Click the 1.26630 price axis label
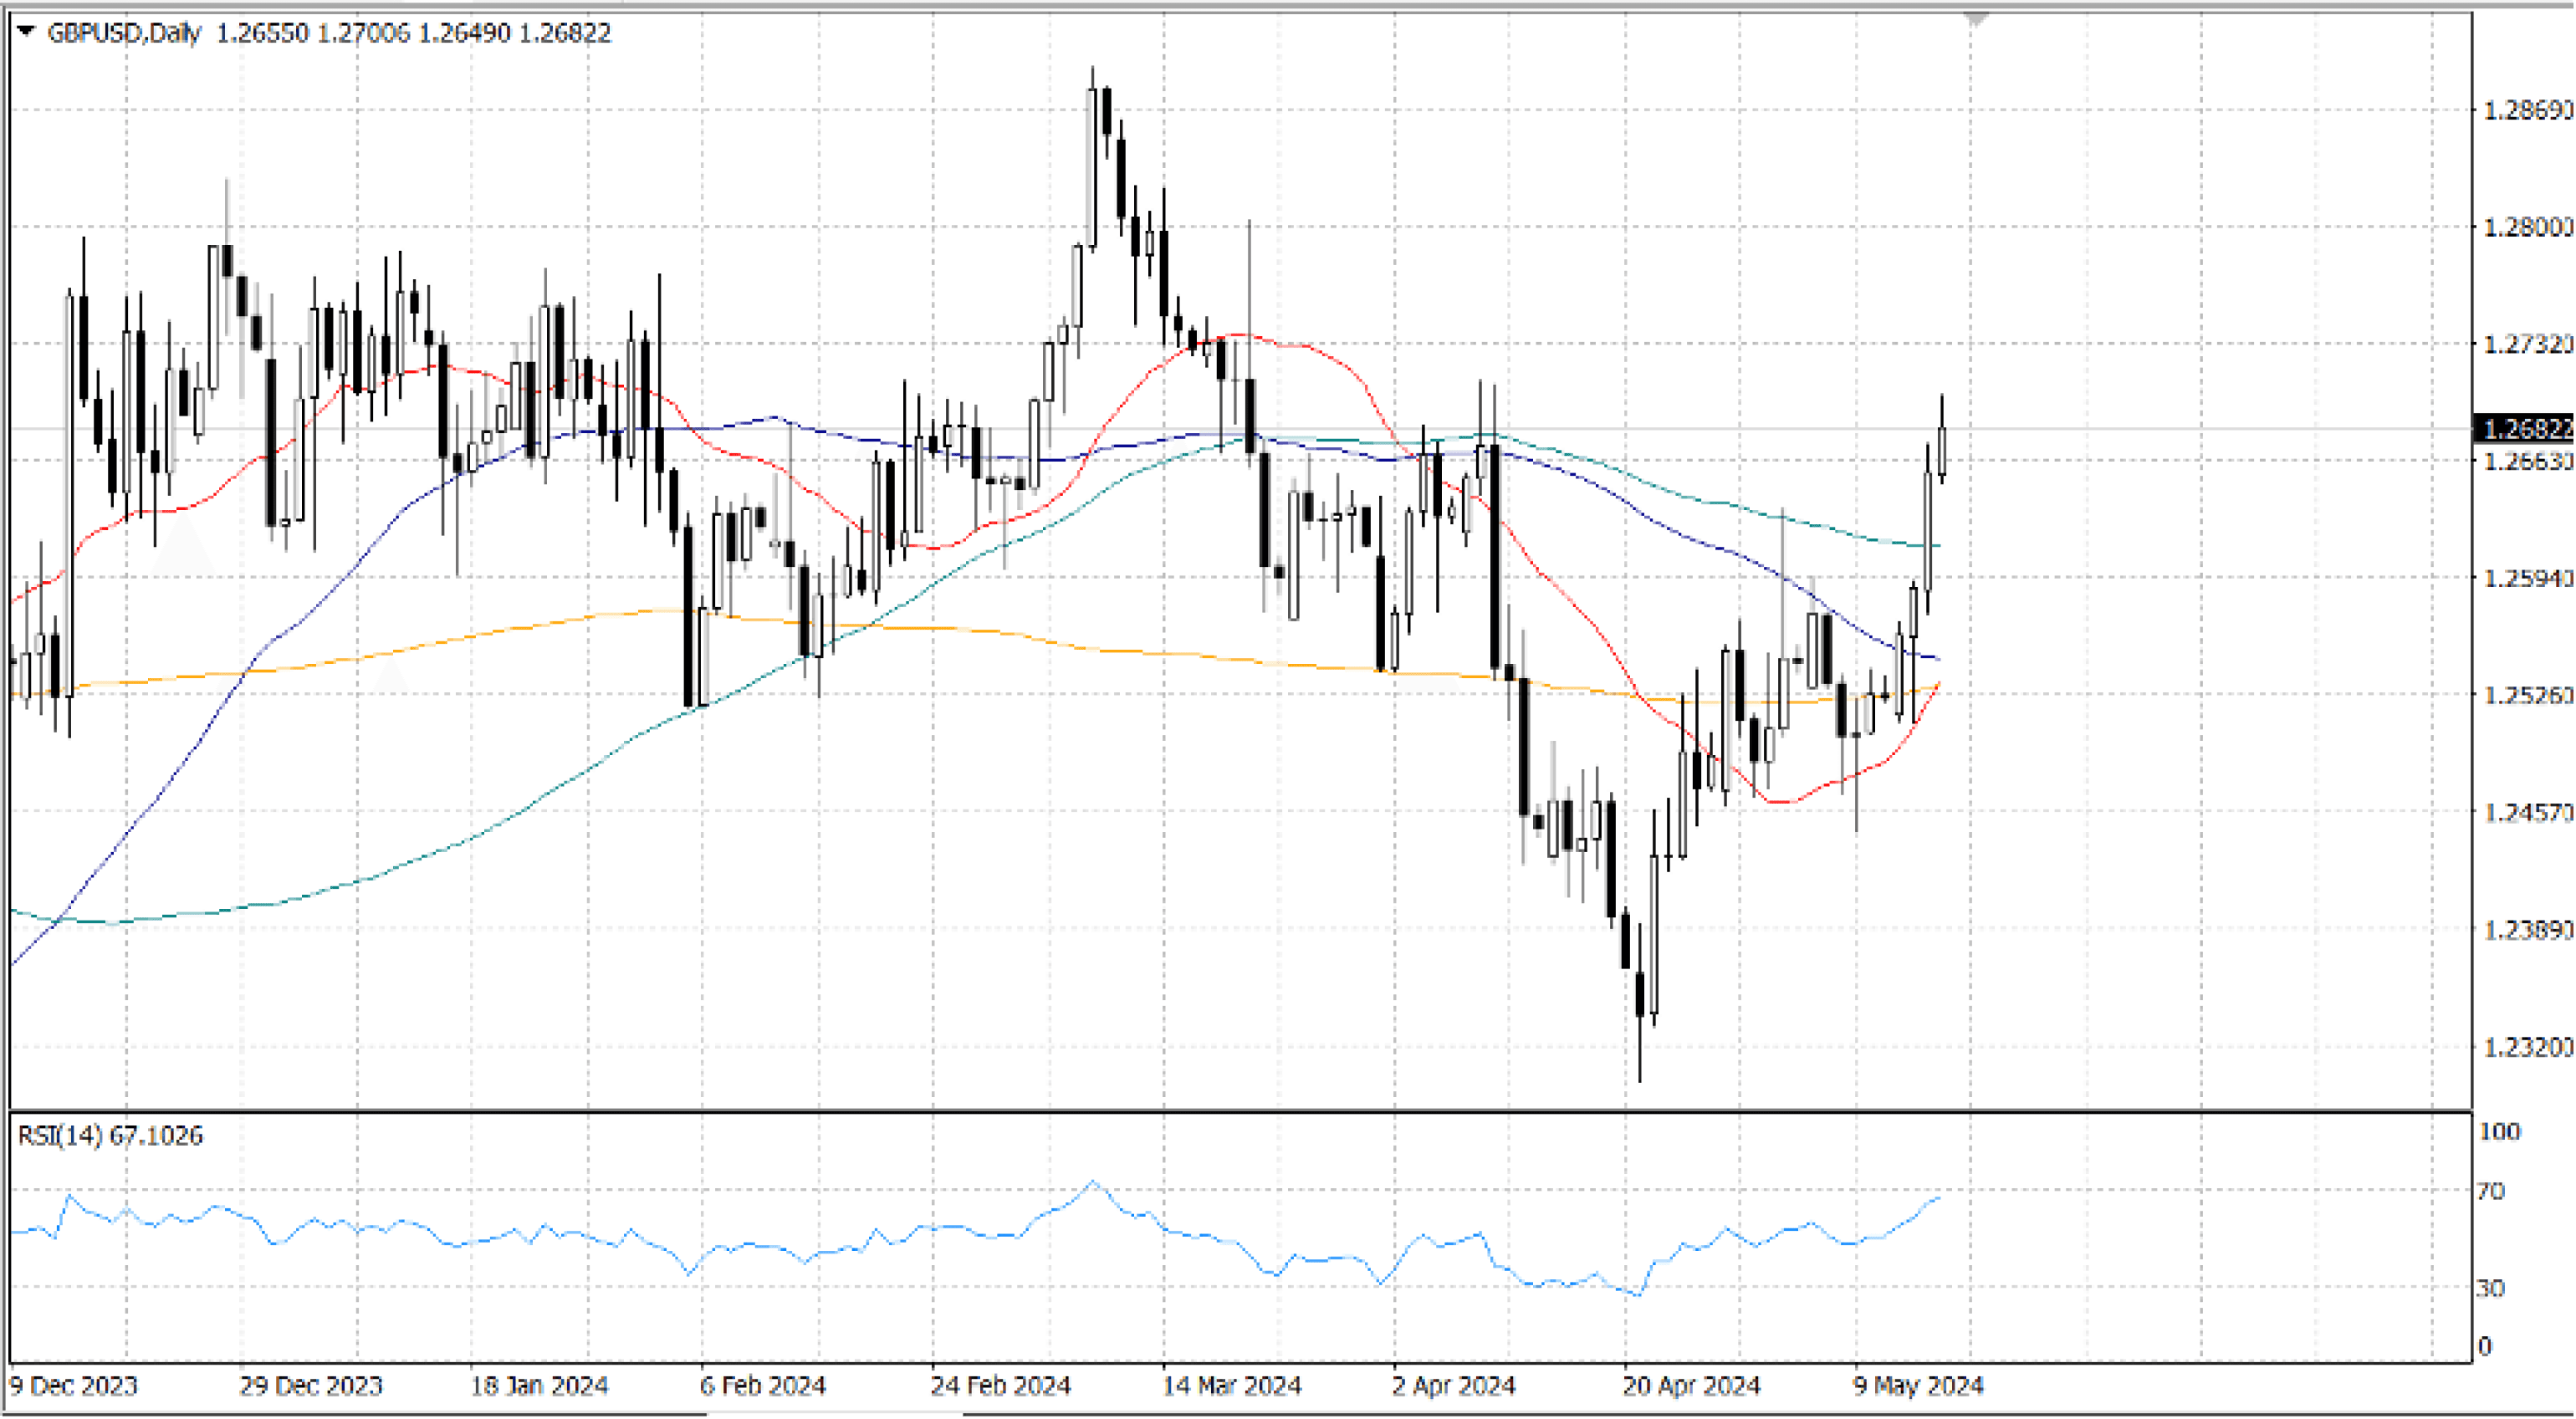Screen dimensions: 2576x1419 pyautogui.click(x=2527, y=461)
